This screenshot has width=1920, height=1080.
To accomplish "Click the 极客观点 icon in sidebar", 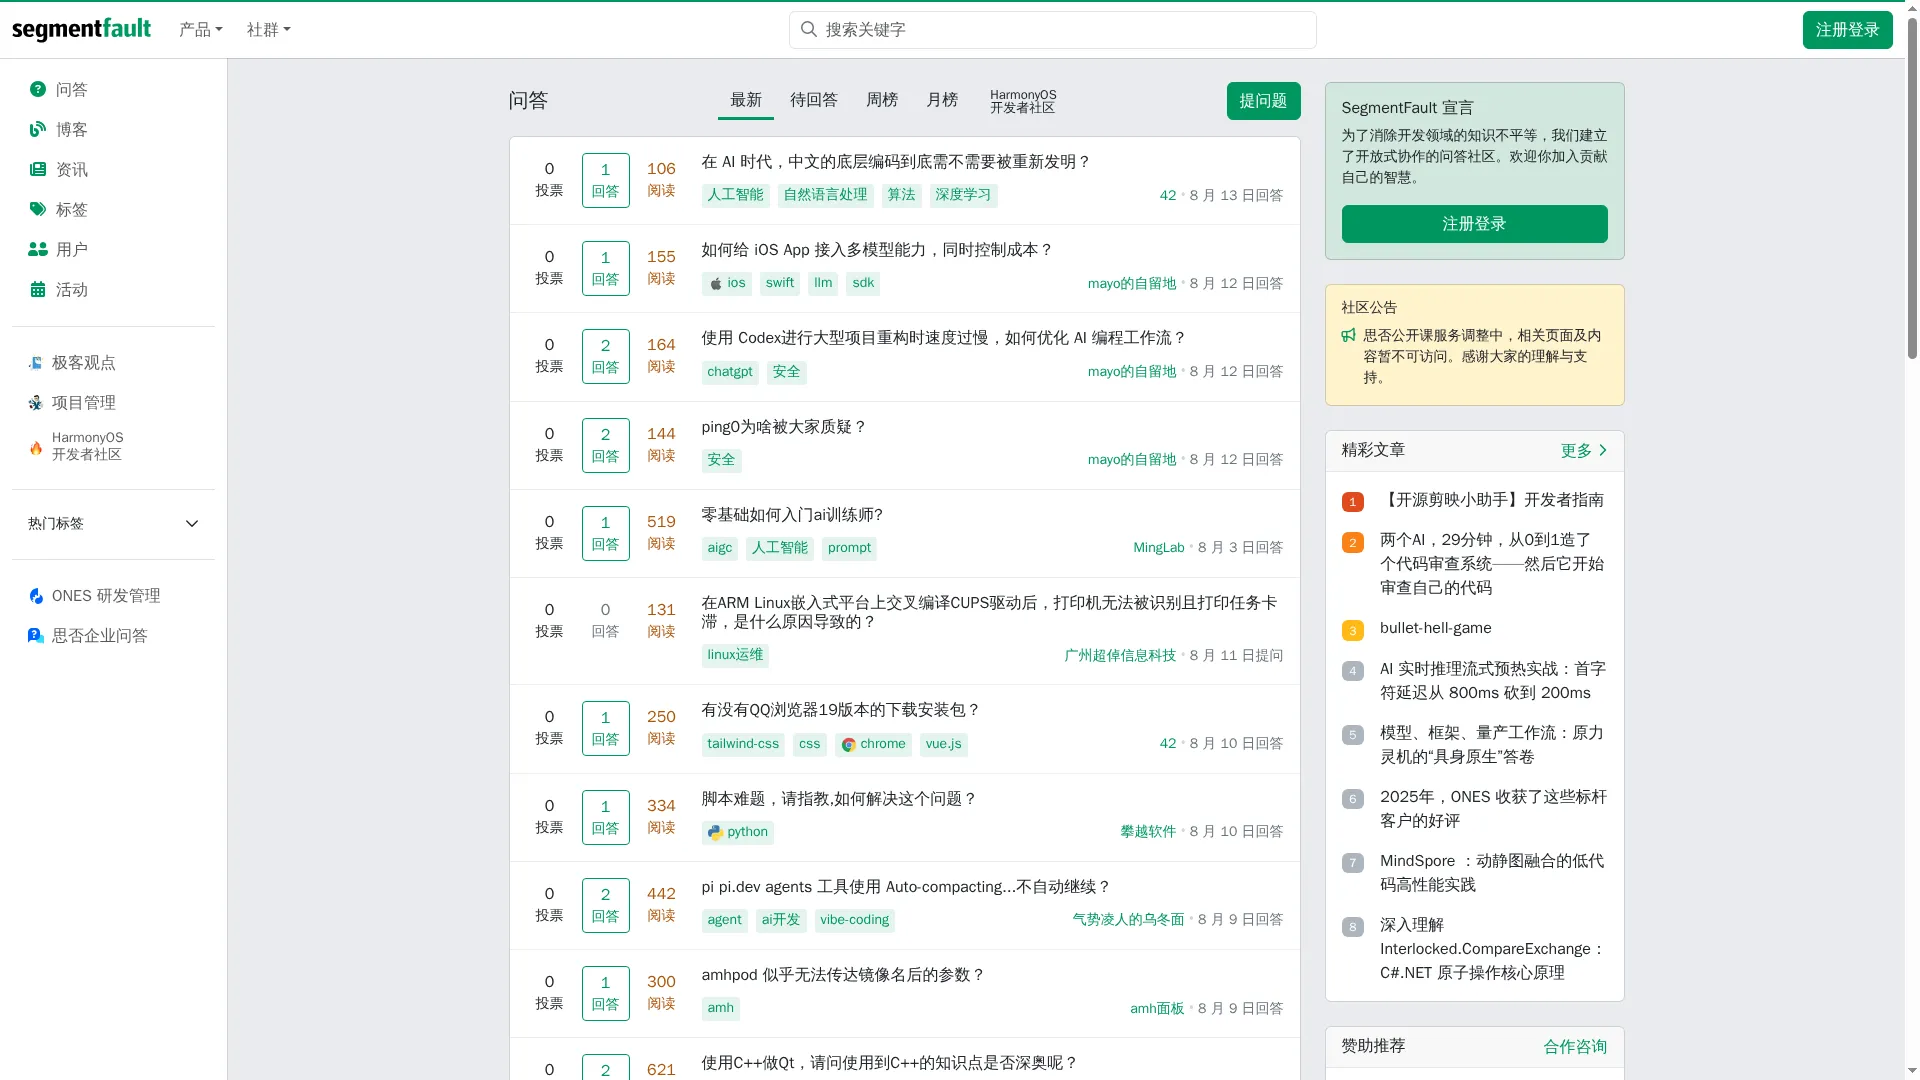I will pos(36,363).
